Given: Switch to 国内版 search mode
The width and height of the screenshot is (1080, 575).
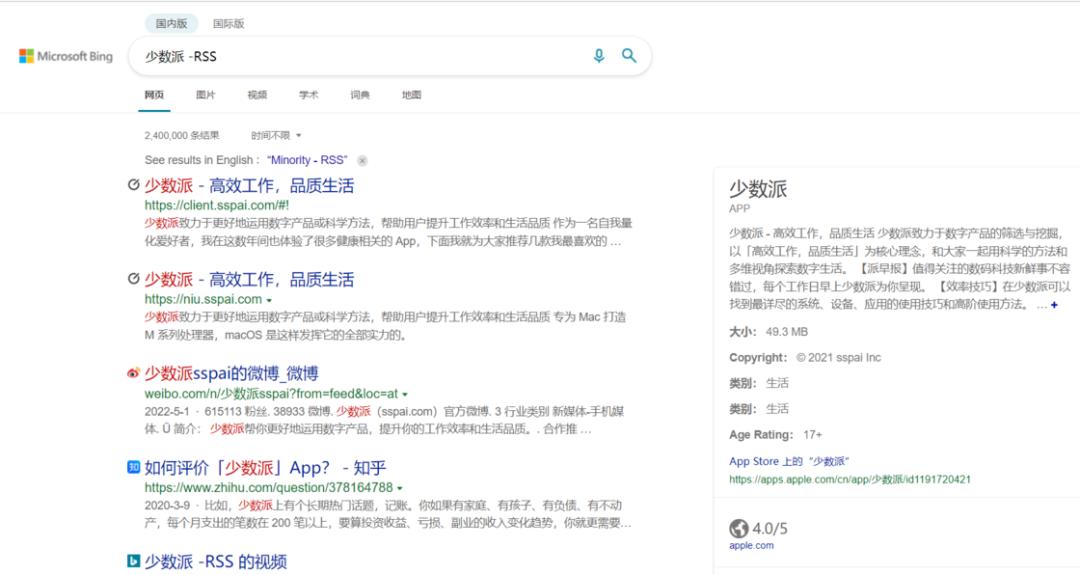Looking at the screenshot, I should 172,23.
